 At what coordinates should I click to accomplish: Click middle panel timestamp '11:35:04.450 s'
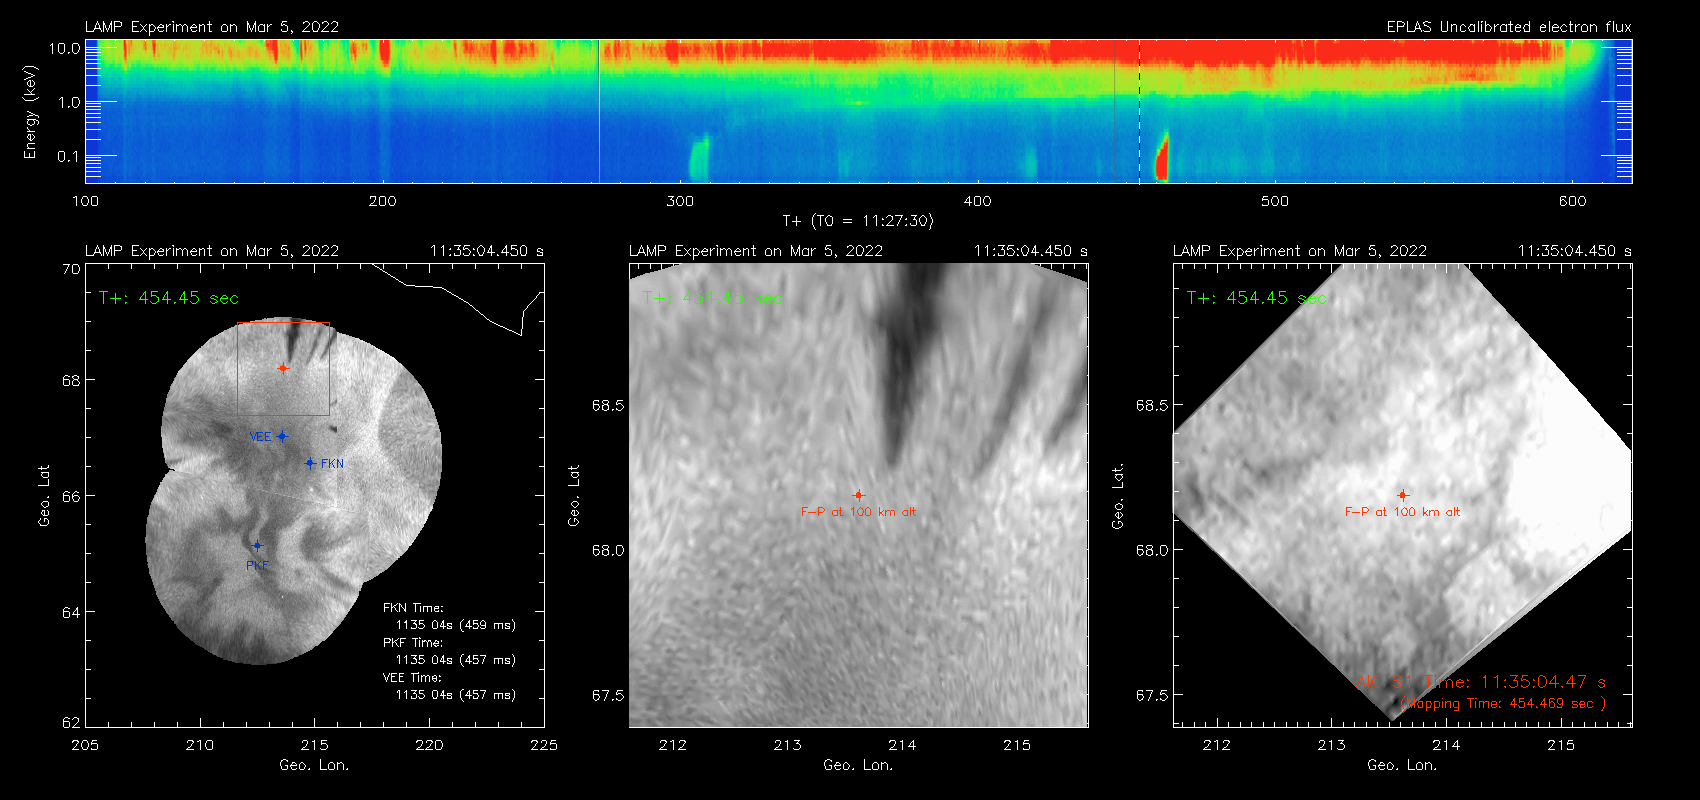(x=1031, y=251)
